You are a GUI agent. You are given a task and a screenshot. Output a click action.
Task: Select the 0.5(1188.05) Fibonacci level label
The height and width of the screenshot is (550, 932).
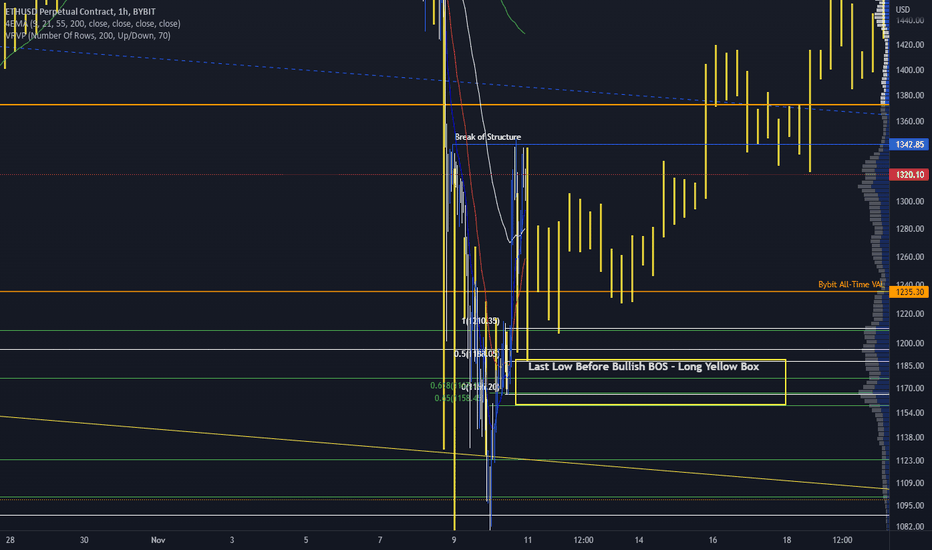tap(477, 354)
